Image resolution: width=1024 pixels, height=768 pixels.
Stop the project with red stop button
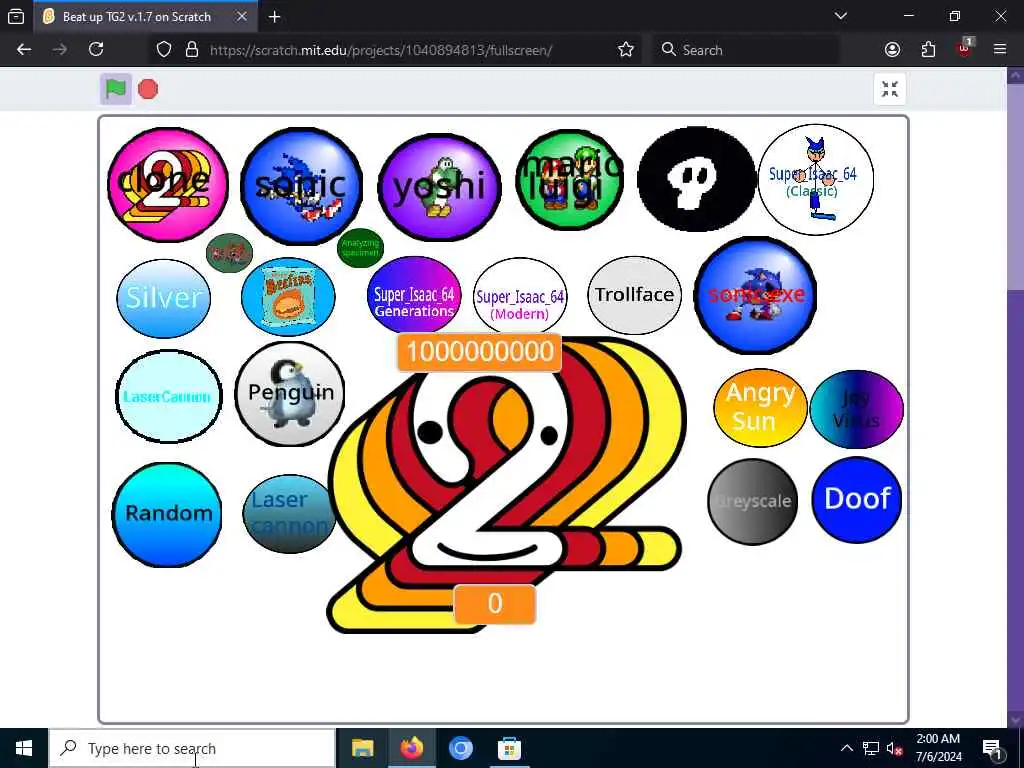(148, 89)
